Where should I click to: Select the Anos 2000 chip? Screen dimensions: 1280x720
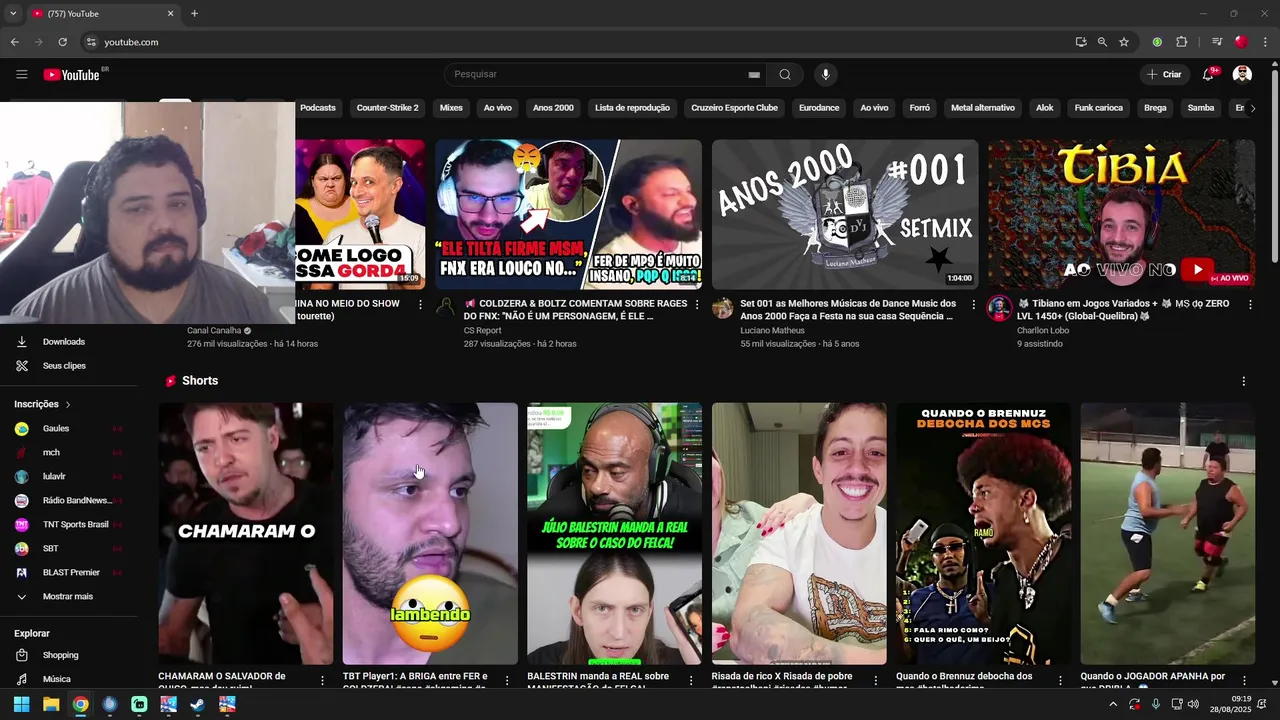click(x=553, y=108)
